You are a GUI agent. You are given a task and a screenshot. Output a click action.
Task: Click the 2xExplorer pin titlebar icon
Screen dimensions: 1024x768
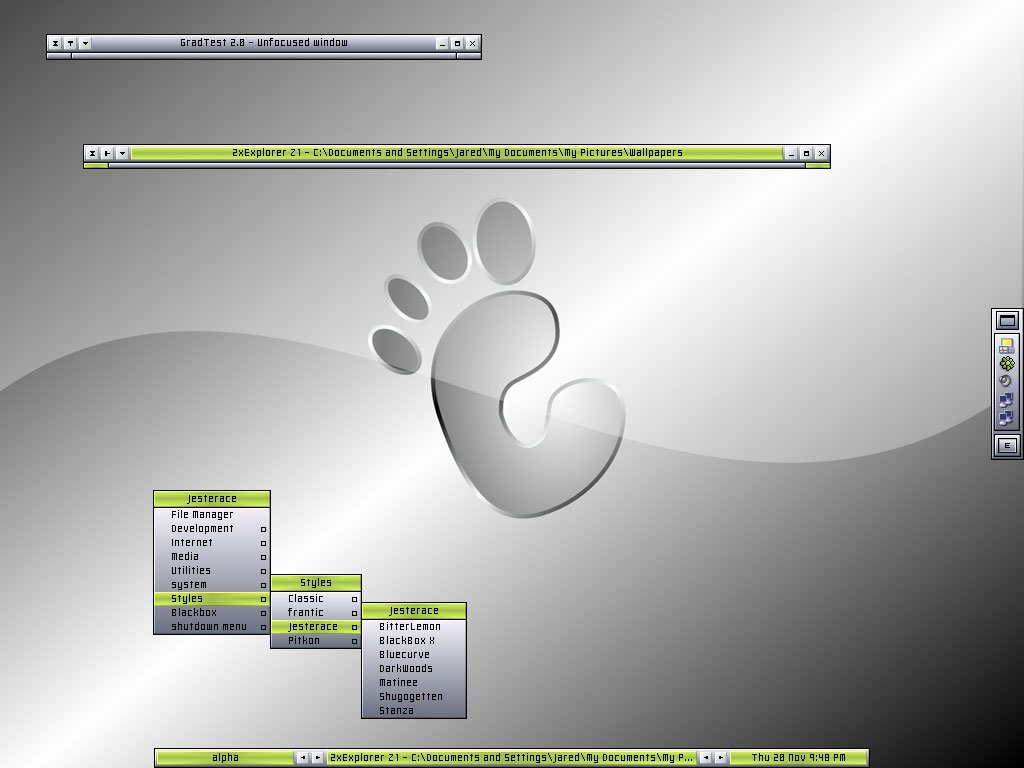click(108, 153)
